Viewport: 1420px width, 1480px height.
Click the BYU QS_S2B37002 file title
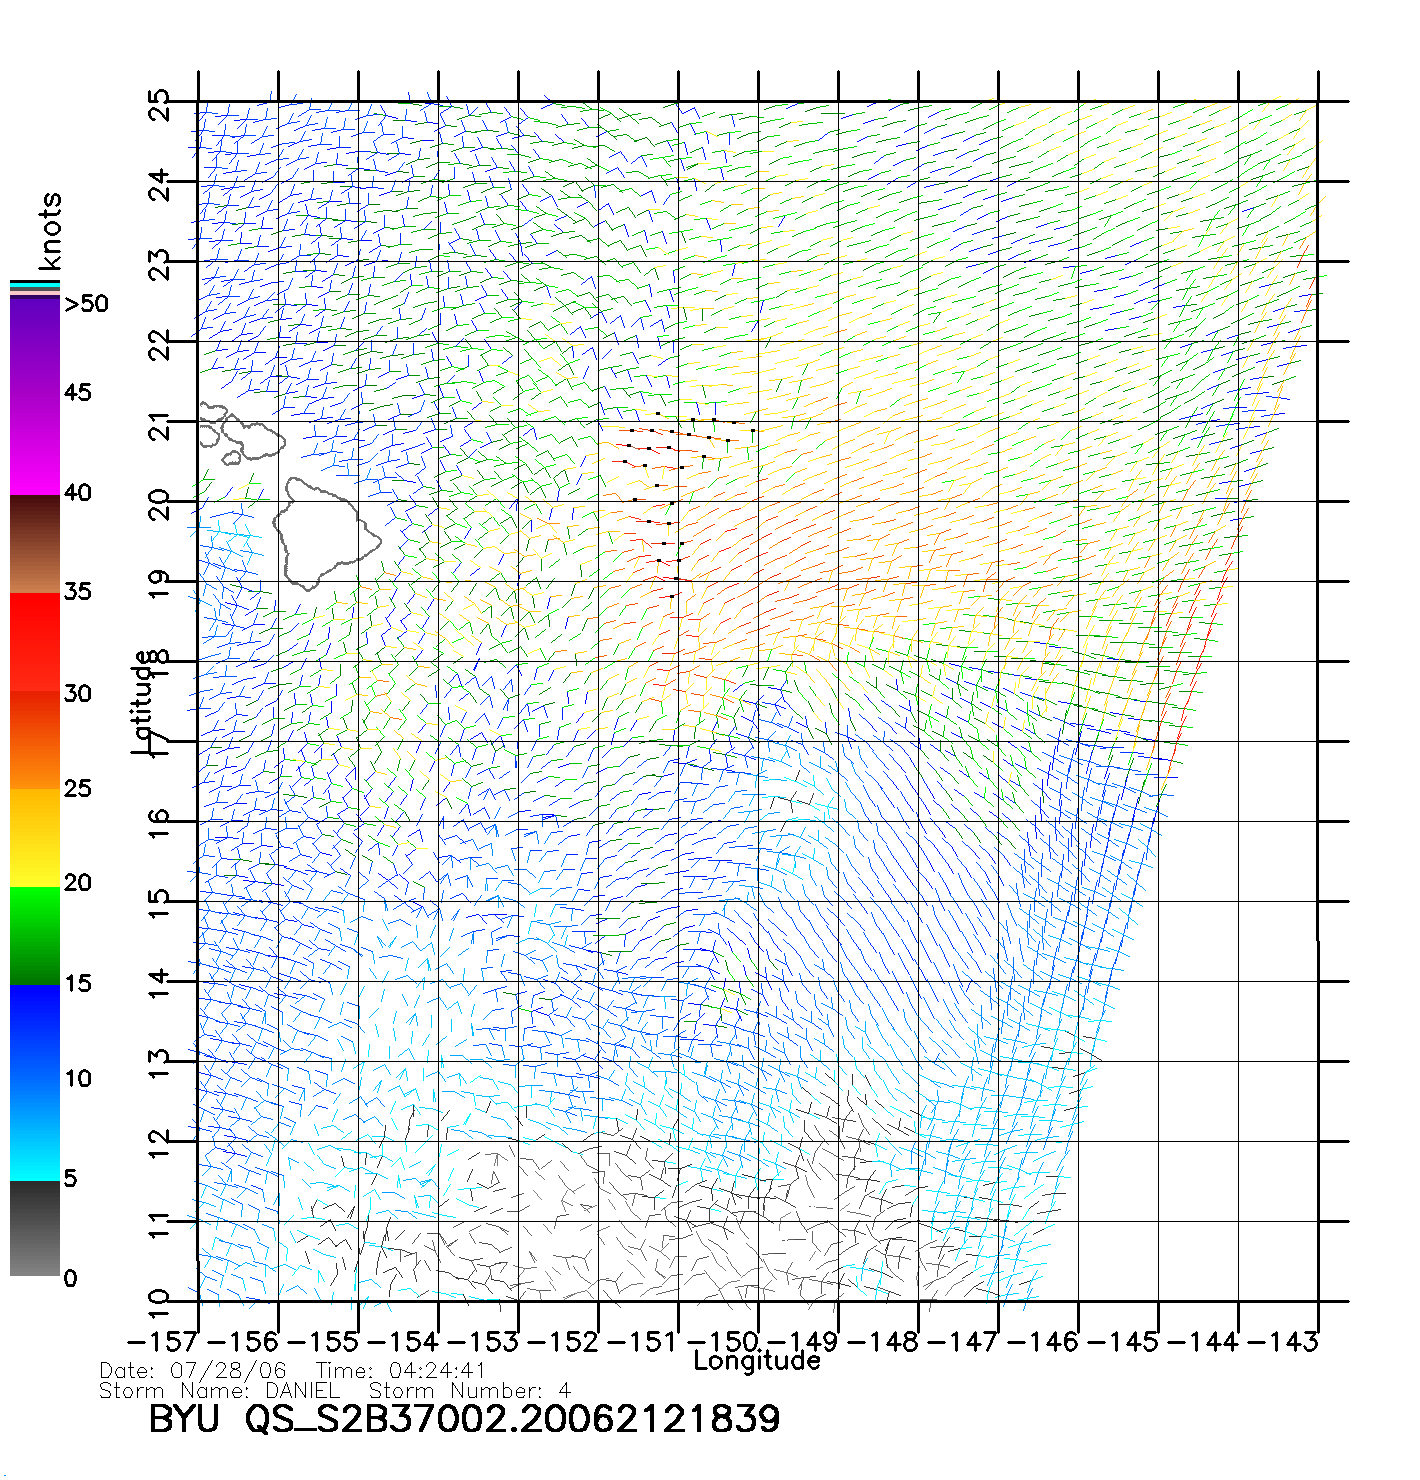coord(464,1419)
